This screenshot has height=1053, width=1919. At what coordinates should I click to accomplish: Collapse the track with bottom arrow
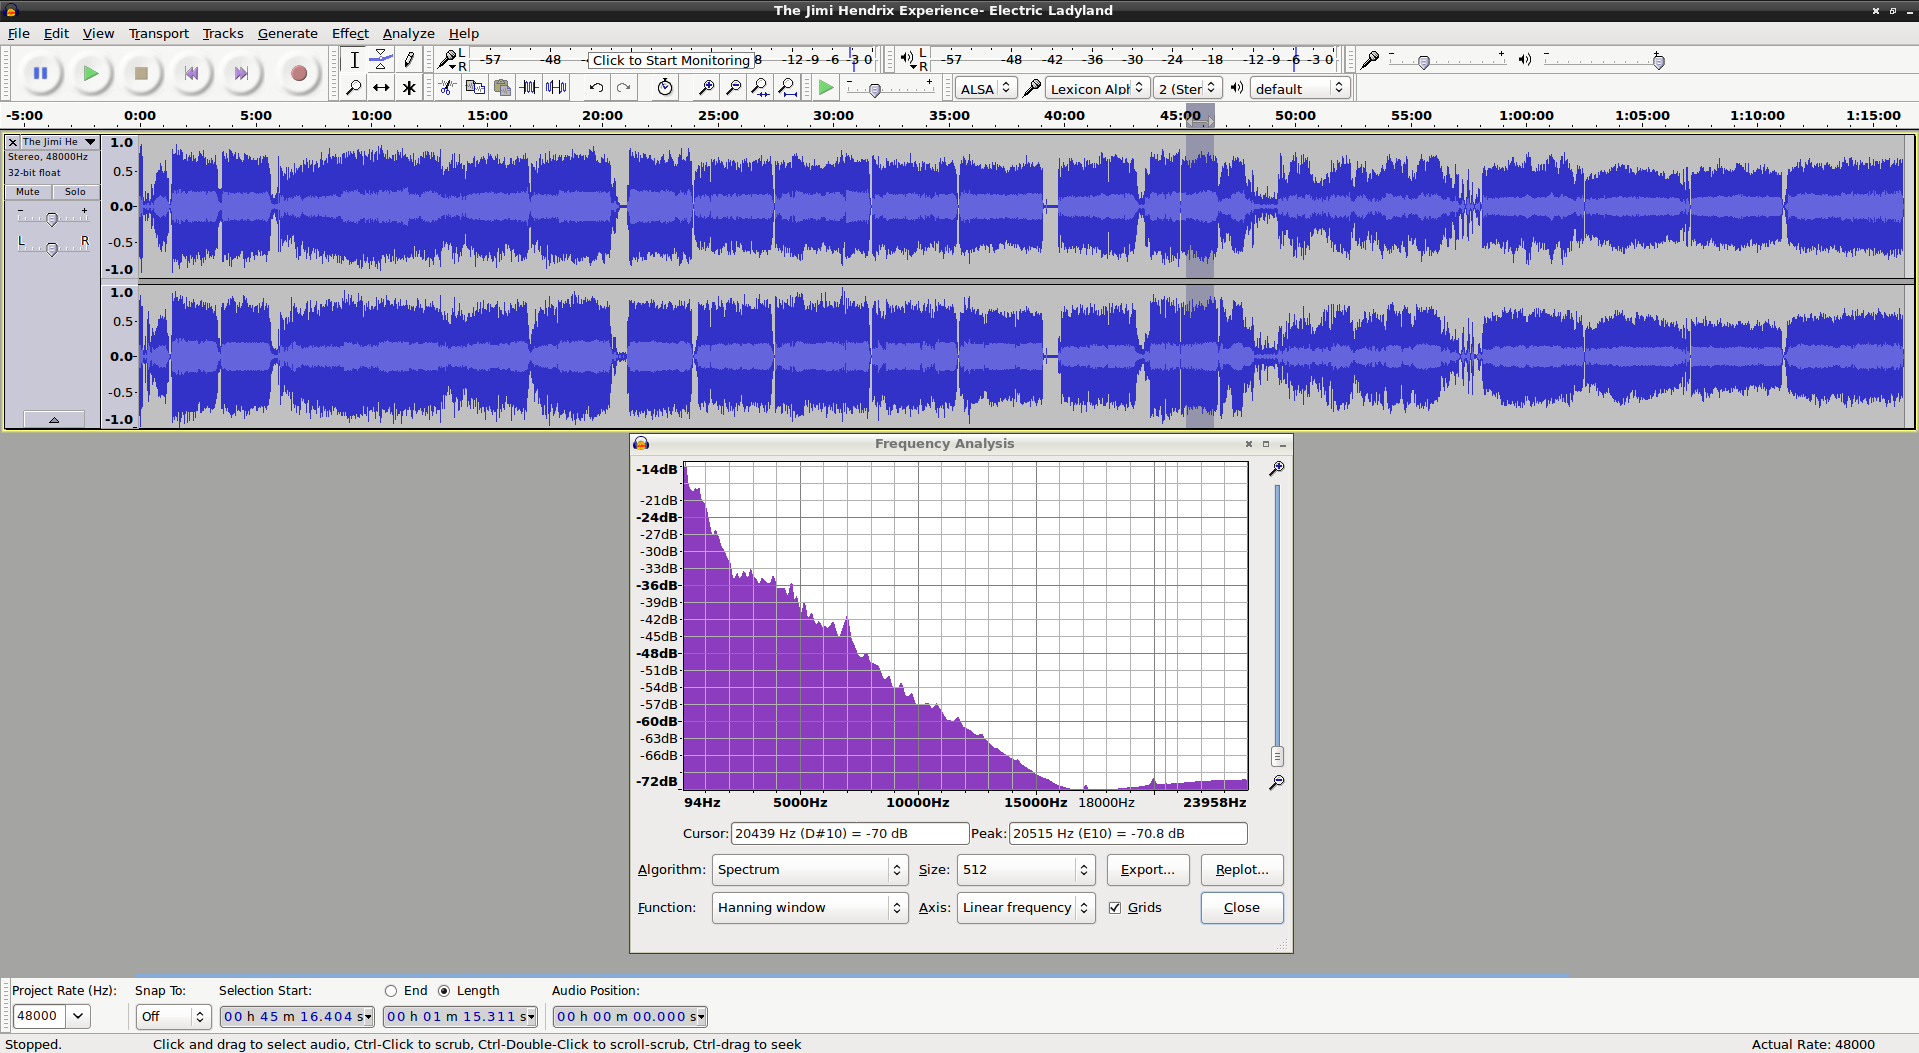54,420
